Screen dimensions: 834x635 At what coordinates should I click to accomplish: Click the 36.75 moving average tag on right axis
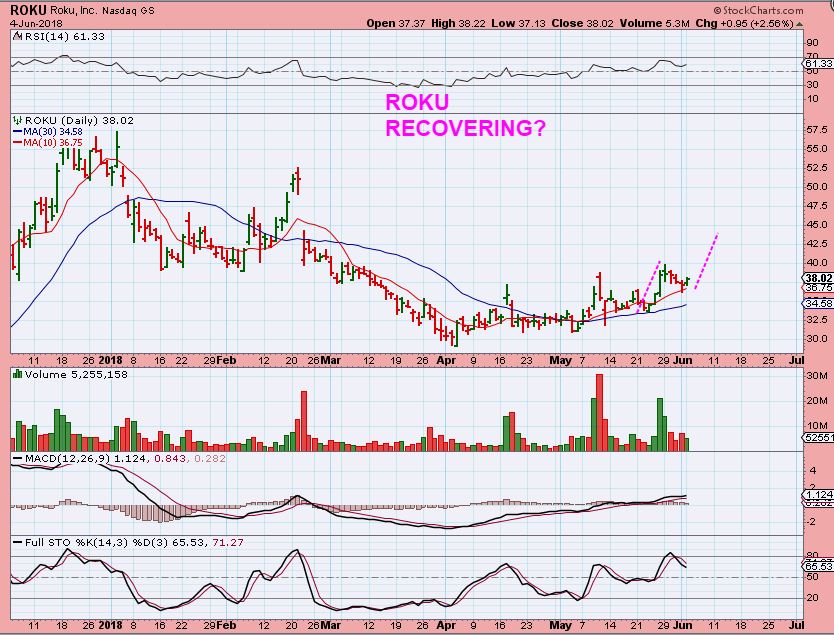pos(818,288)
